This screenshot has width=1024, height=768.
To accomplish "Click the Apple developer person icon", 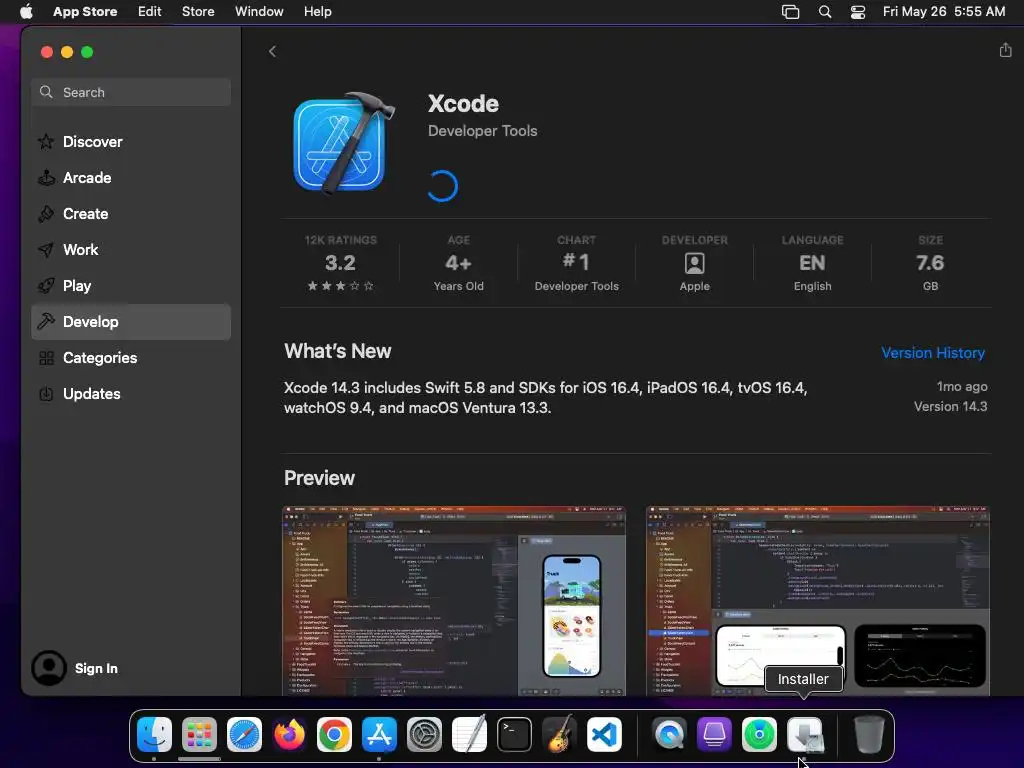I will point(694,263).
